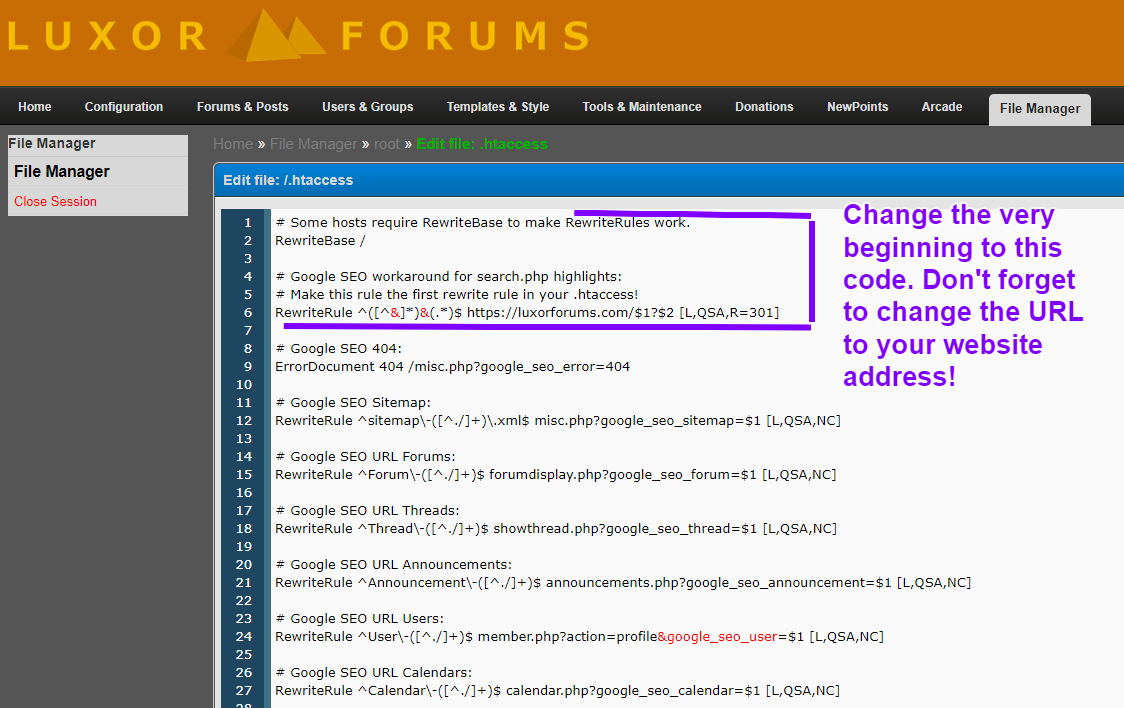Click the announcements.php RewriteRule line
The height and width of the screenshot is (708, 1124).
pos(623,583)
